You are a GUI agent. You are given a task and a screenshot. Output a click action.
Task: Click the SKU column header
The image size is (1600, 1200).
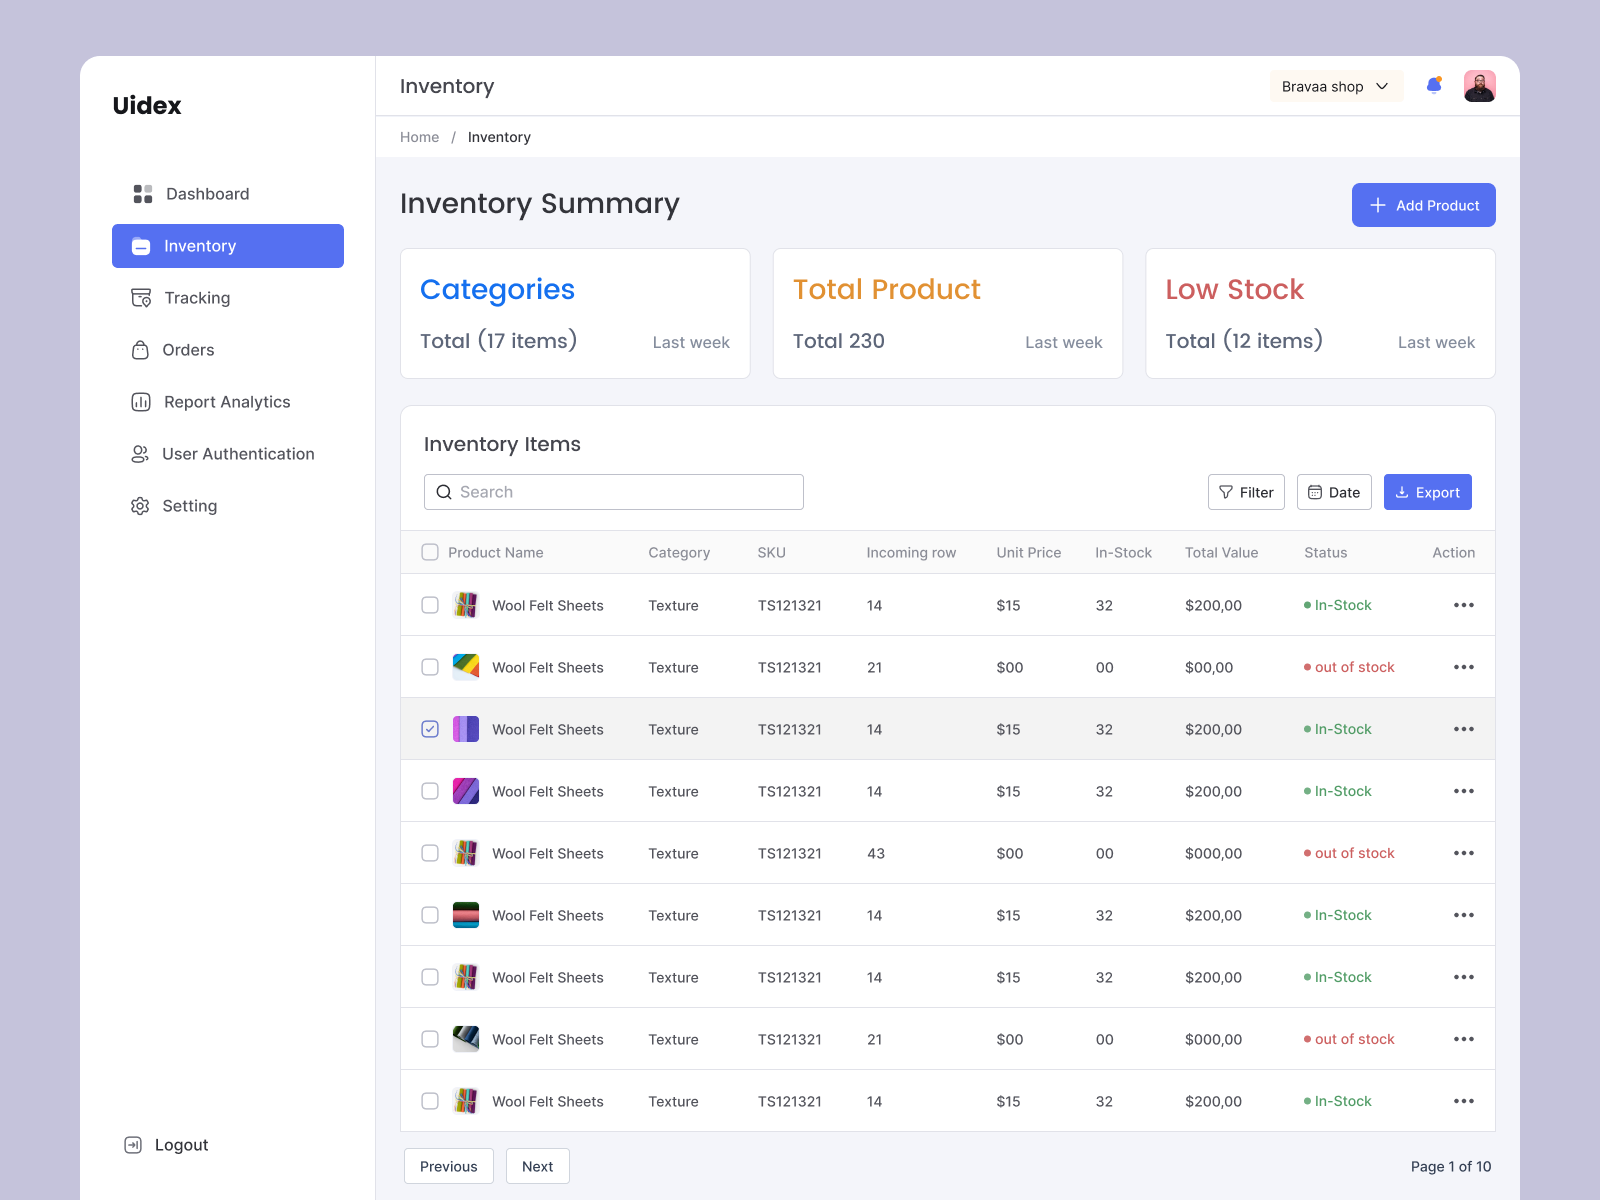tap(772, 552)
